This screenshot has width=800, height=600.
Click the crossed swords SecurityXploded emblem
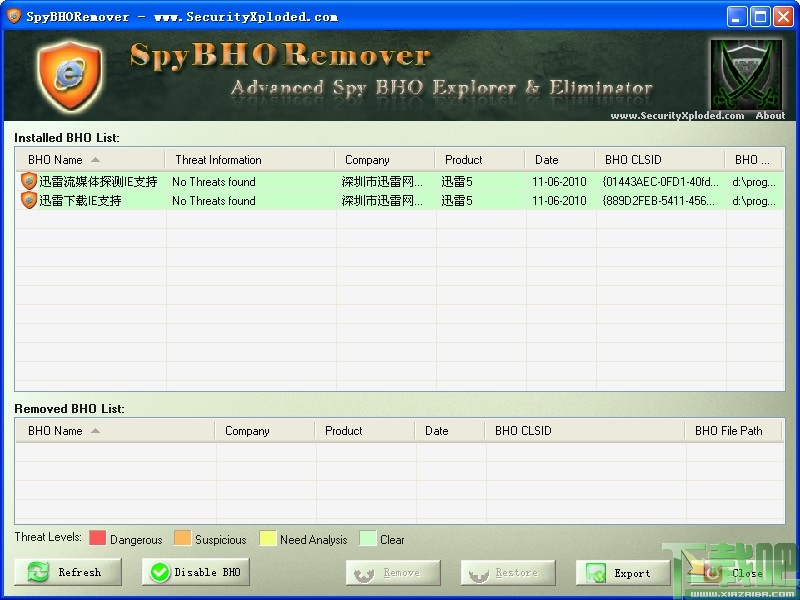(746, 74)
